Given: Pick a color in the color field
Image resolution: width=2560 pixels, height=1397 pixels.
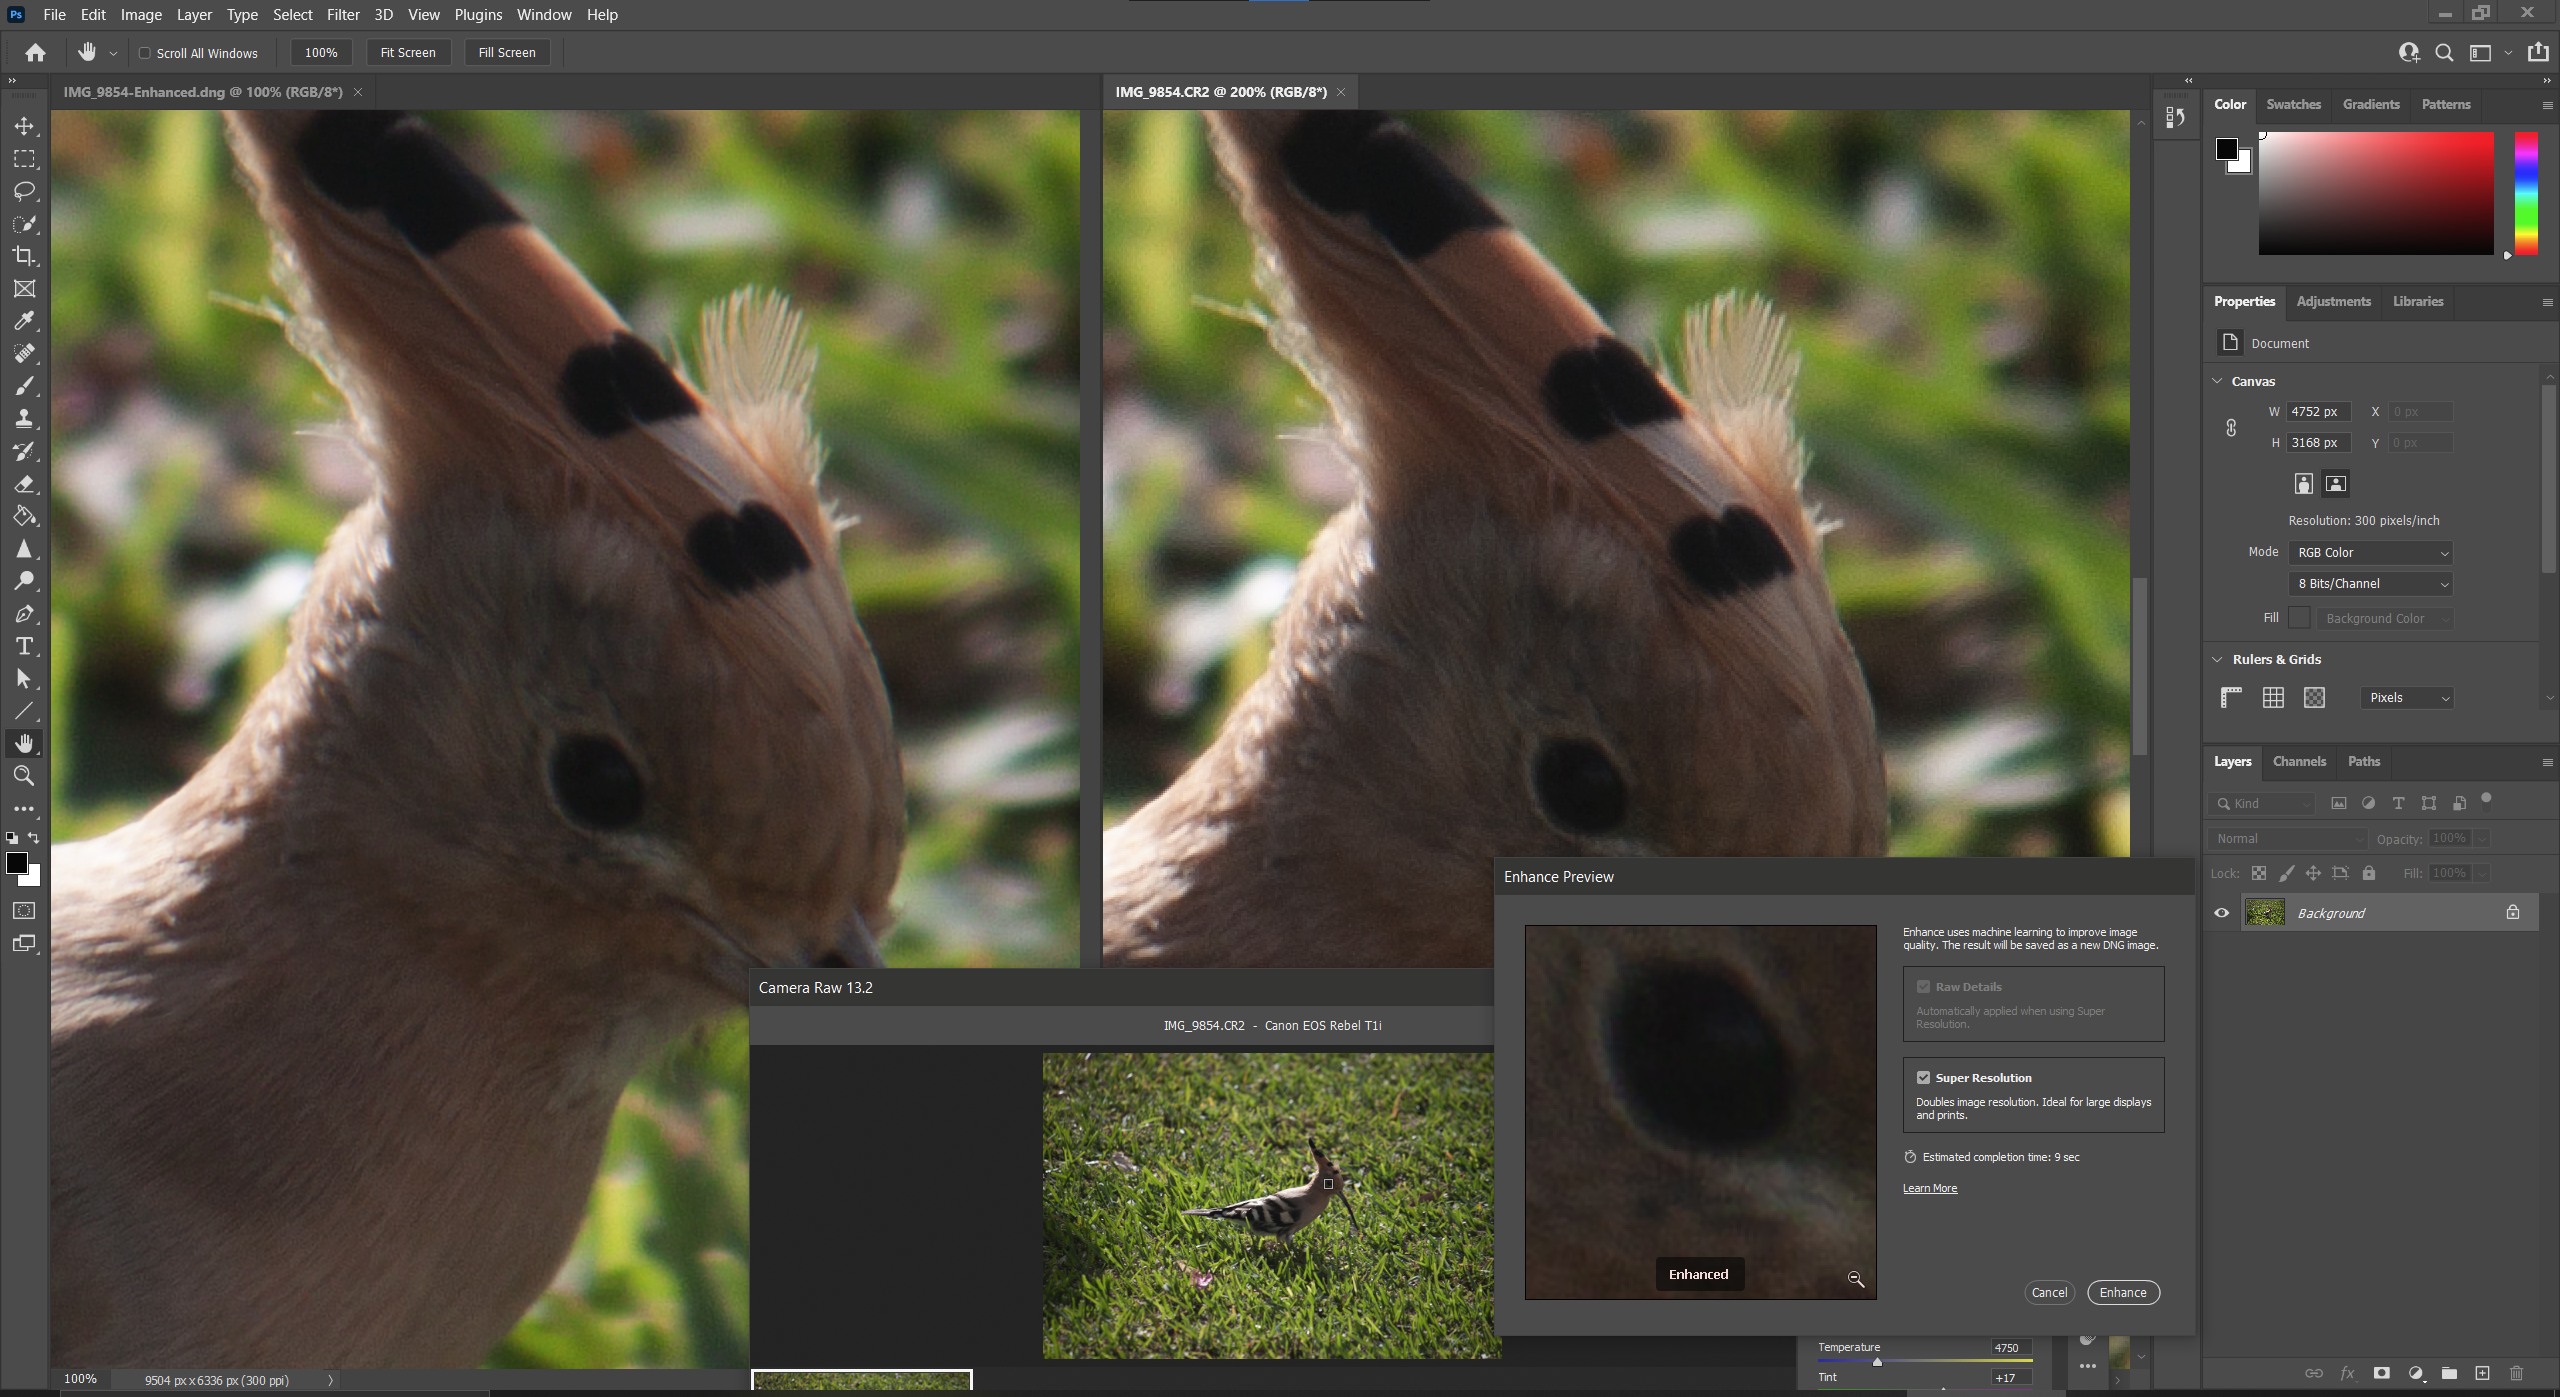Looking at the screenshot, I should pos(2376,193).
